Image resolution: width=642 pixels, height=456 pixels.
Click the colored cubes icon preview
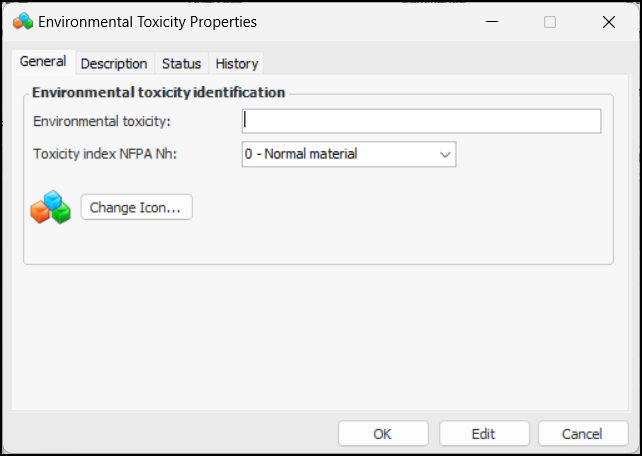pyautogui.click(x=50, y=207)
